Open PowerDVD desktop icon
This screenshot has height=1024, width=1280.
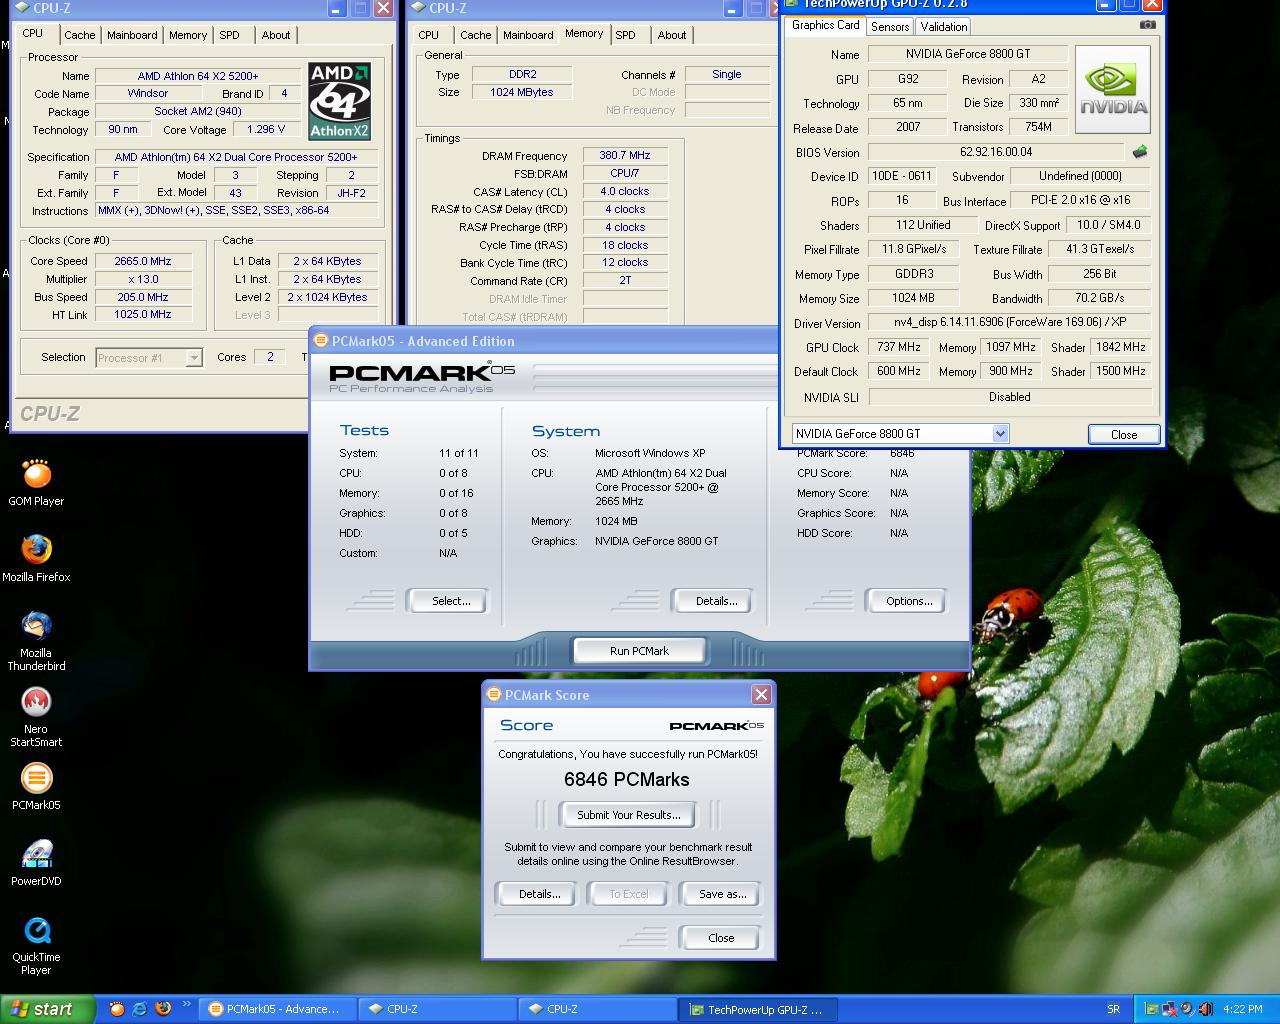click(36, 863)
